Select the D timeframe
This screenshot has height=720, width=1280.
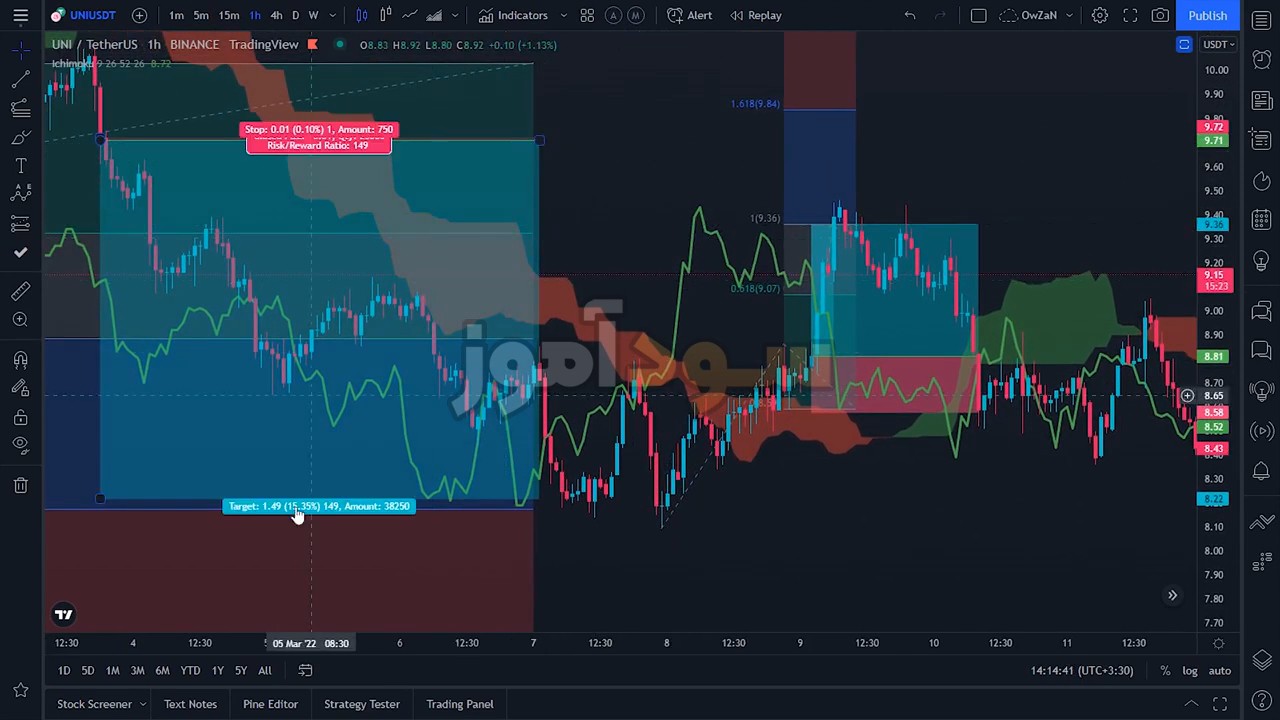295,15
